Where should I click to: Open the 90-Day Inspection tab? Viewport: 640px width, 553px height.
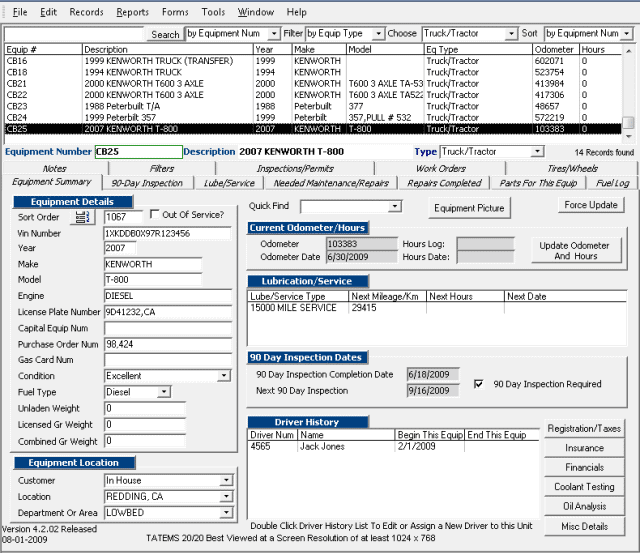point(147,183)
